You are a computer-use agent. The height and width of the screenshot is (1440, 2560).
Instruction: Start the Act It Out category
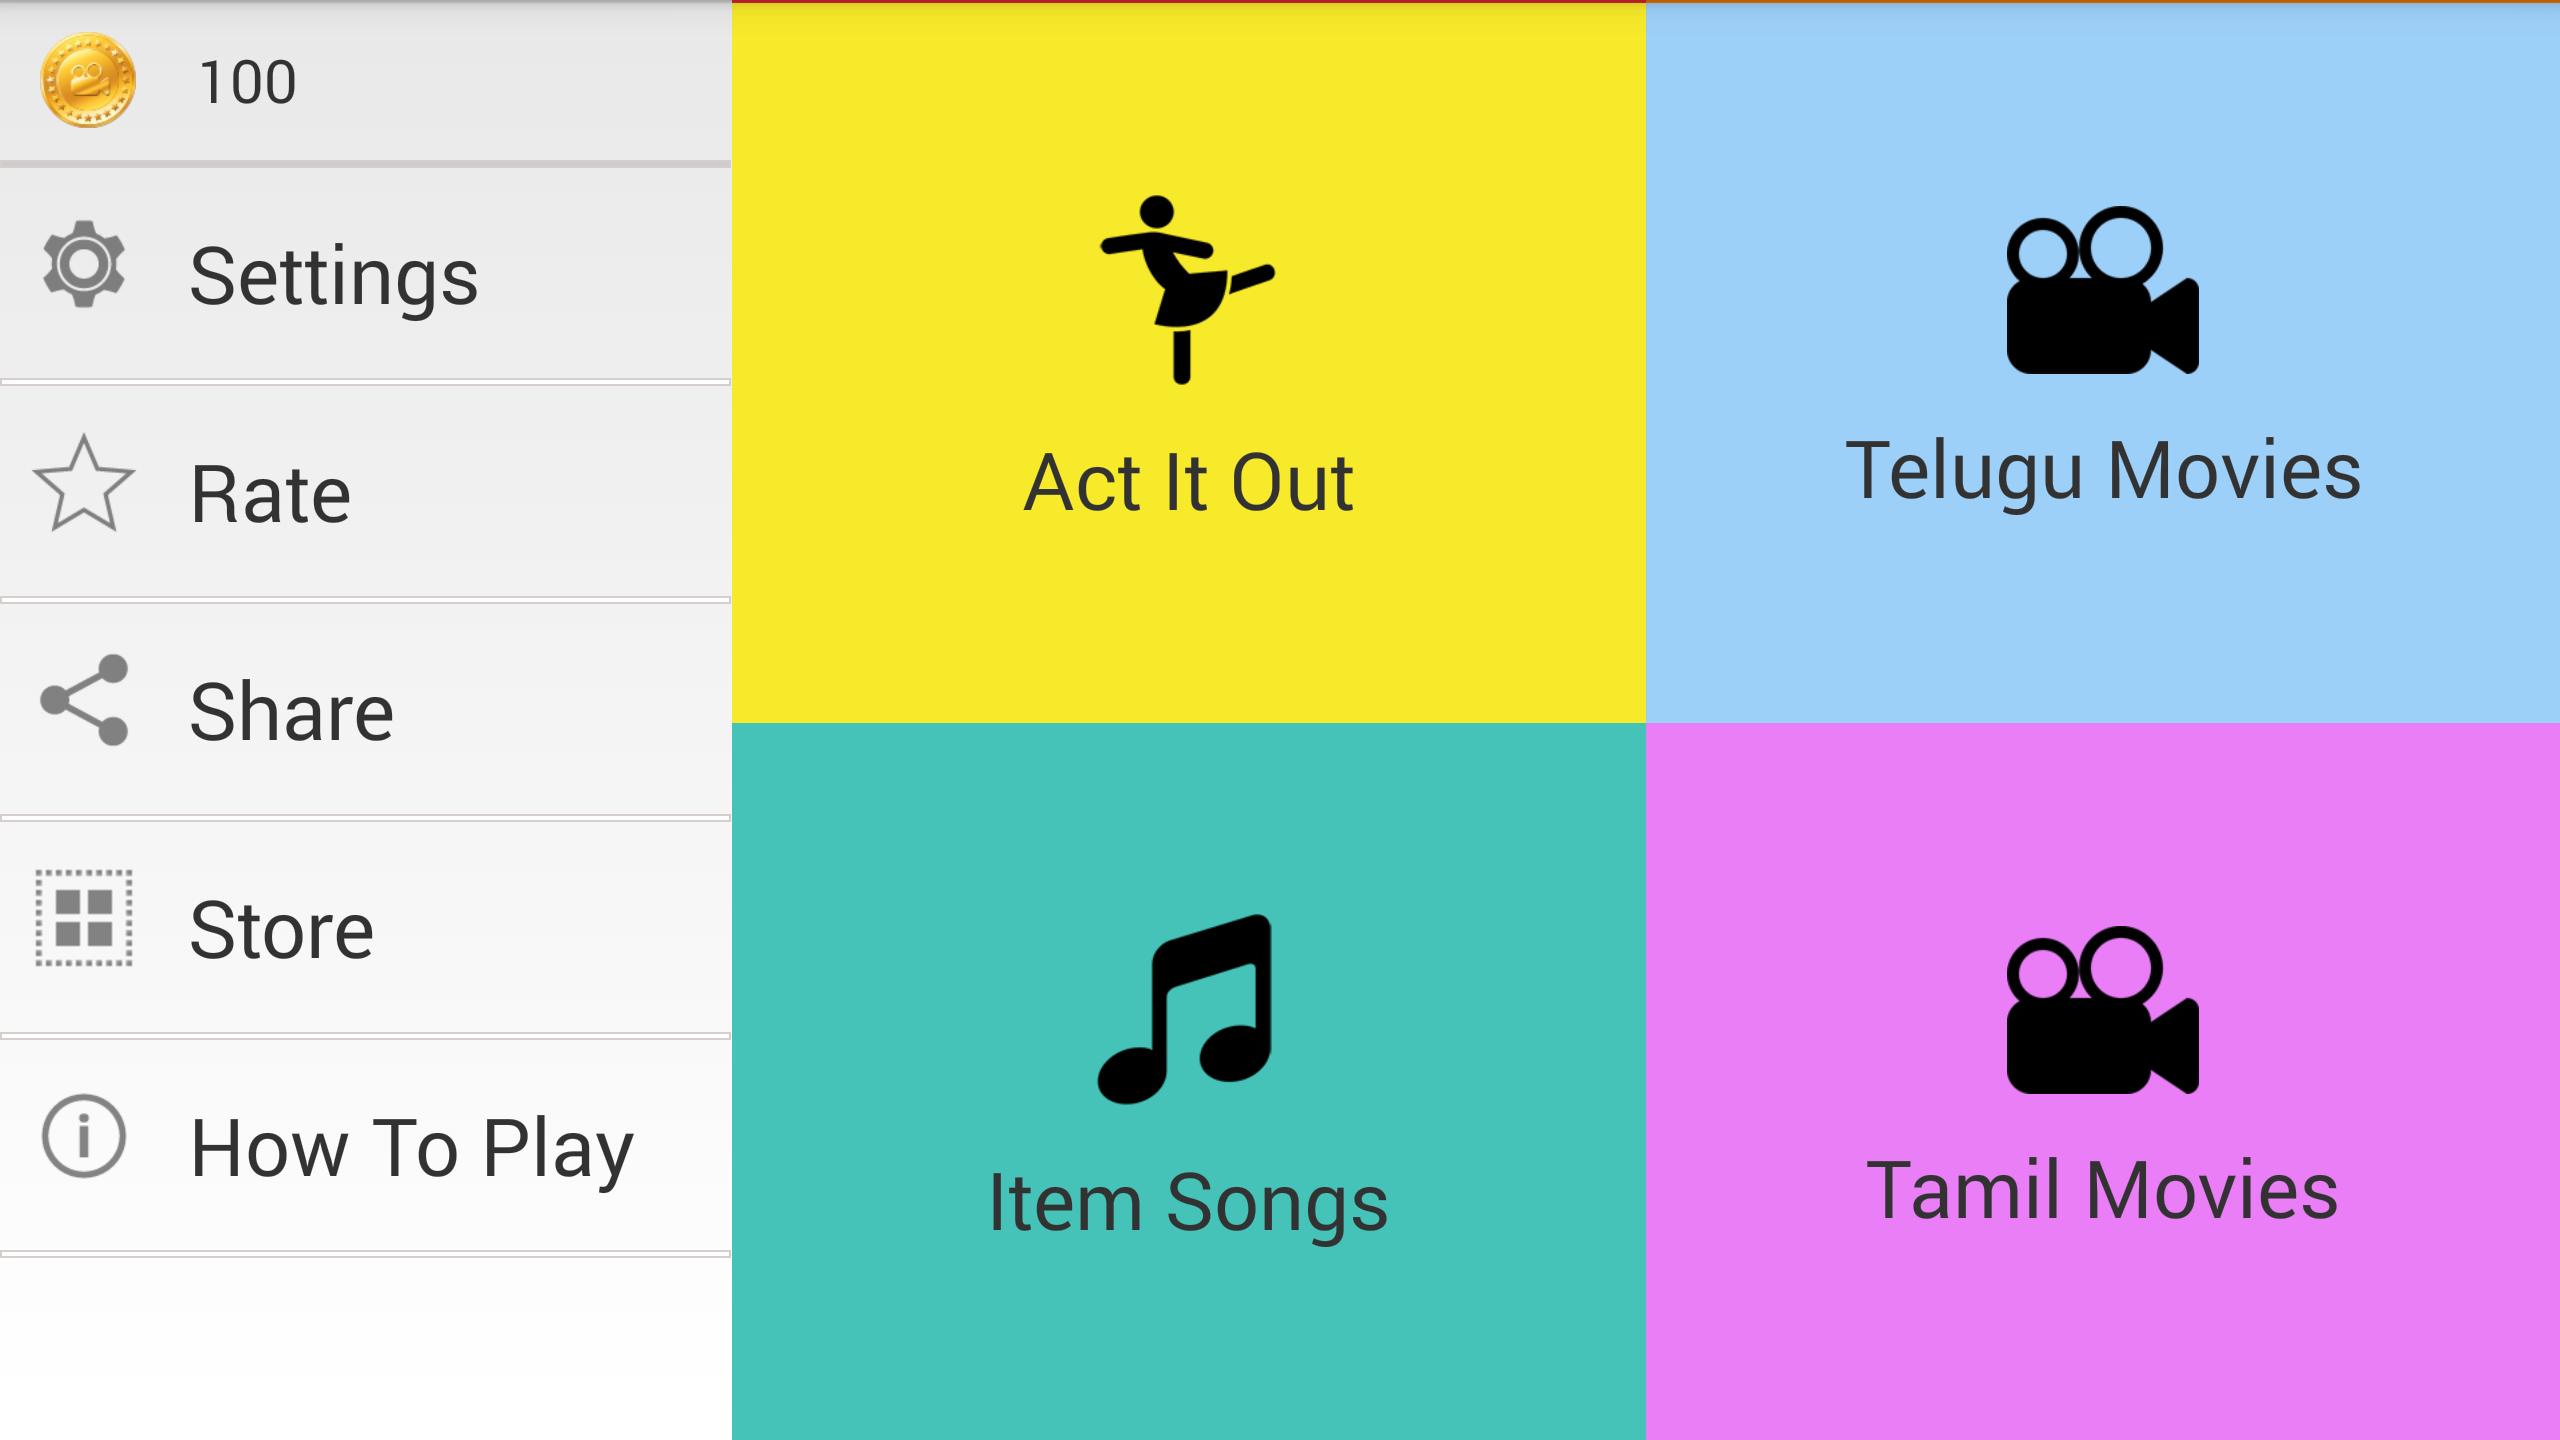click(1188, 484)
